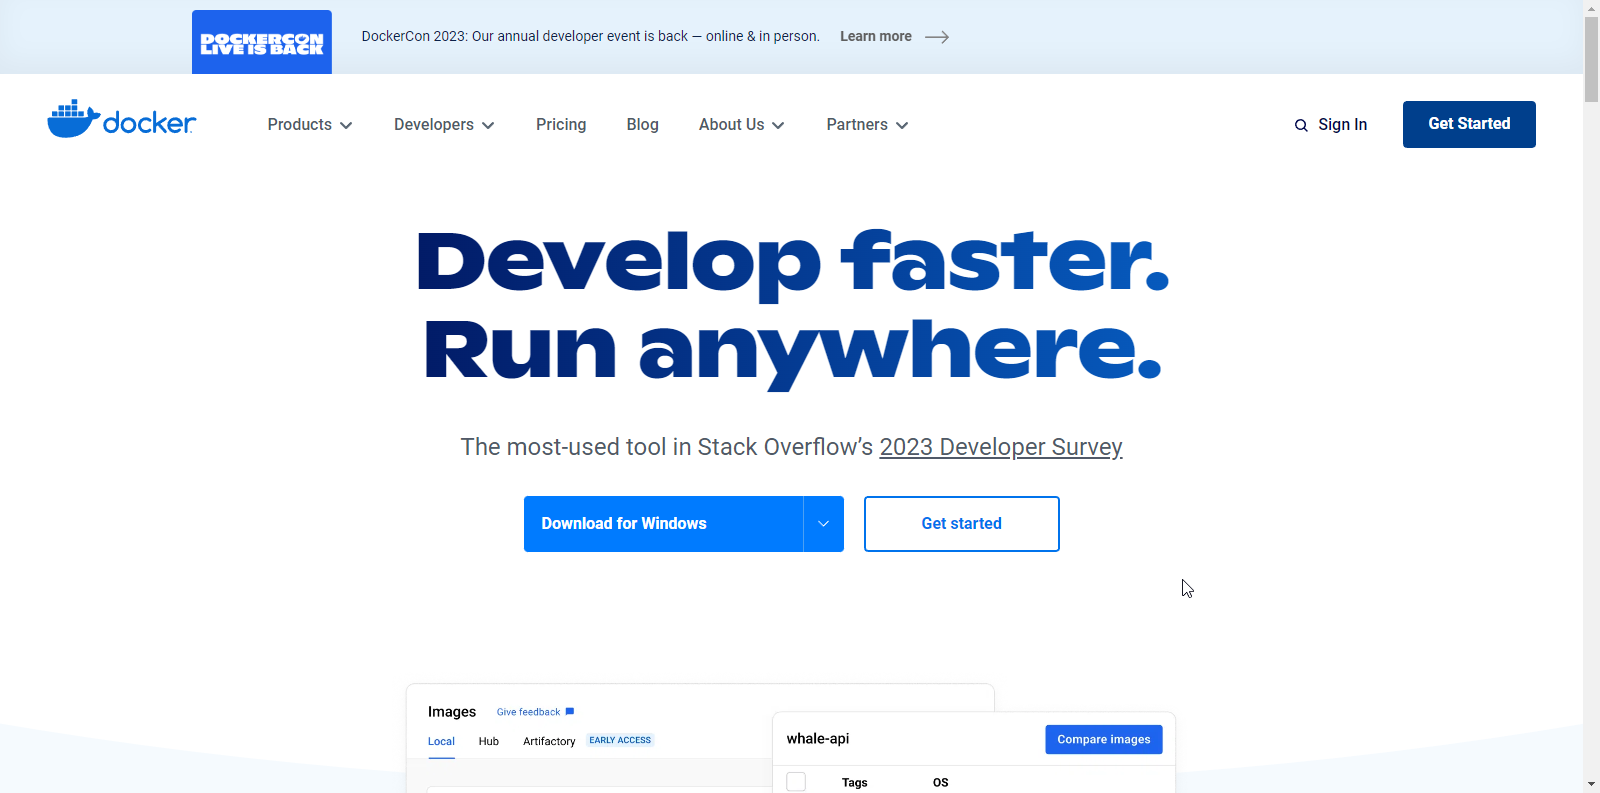Click the scrollbar down arrow
The image size is (1600, 793).
point(1591,784)
